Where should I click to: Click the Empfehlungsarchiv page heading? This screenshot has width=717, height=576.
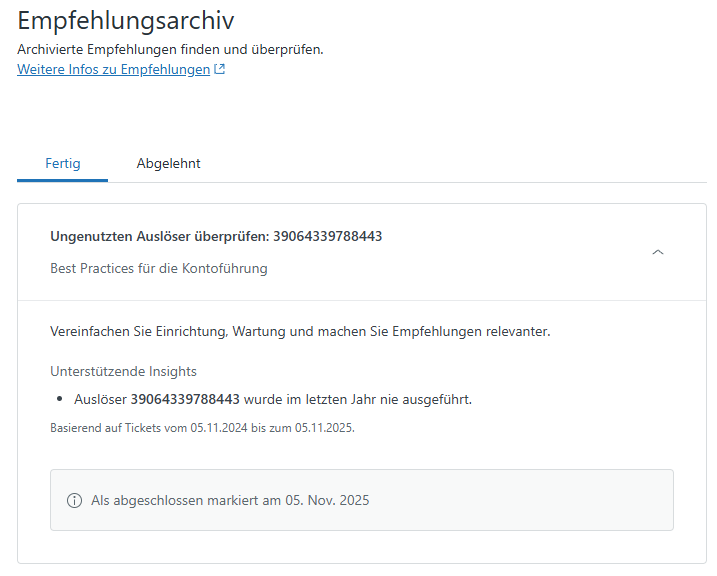126,21
